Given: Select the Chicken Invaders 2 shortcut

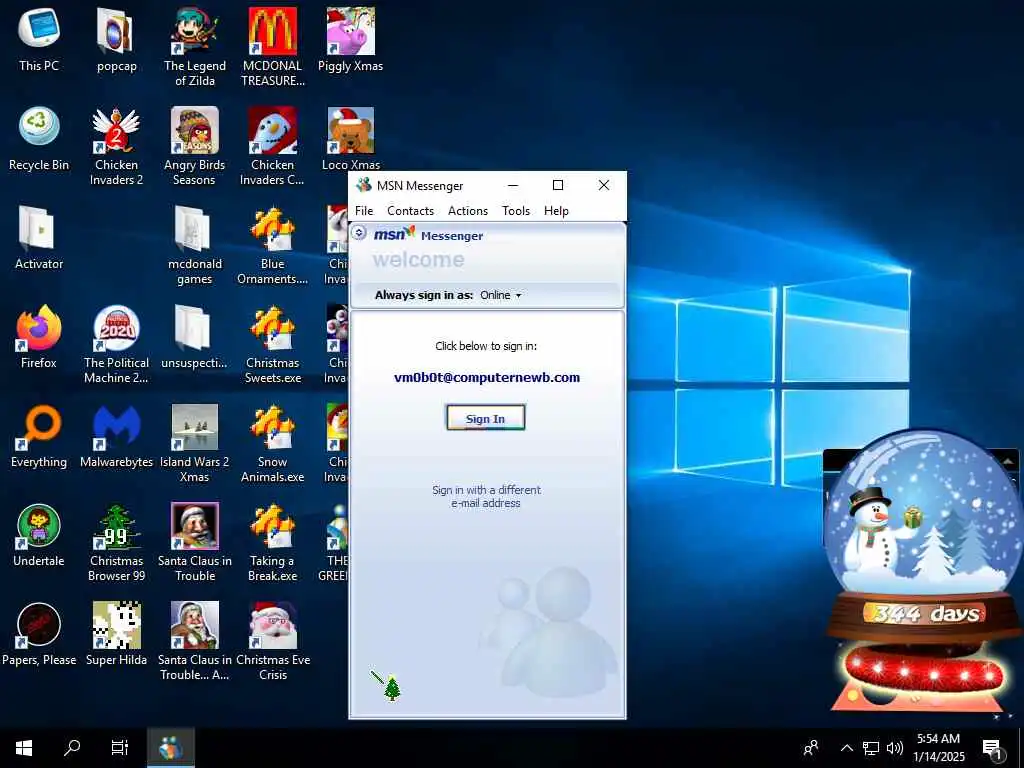Looking at the screenshot, I should (116, 146).
